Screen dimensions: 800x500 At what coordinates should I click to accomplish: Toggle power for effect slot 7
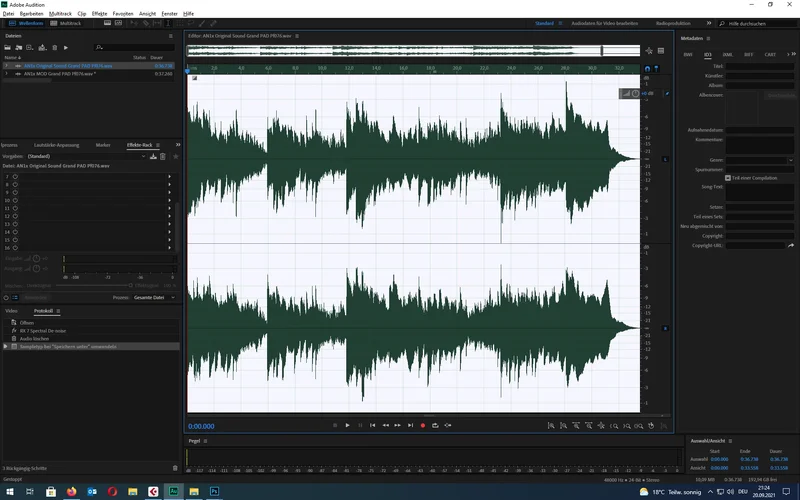pyautogui.click(x=15, y=176)
